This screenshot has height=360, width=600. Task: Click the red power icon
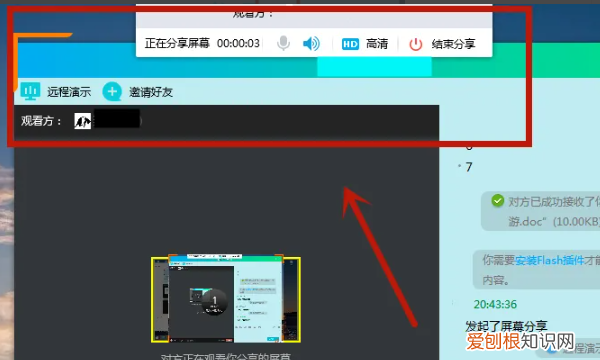pyautogui.click(x=416, y=44)
